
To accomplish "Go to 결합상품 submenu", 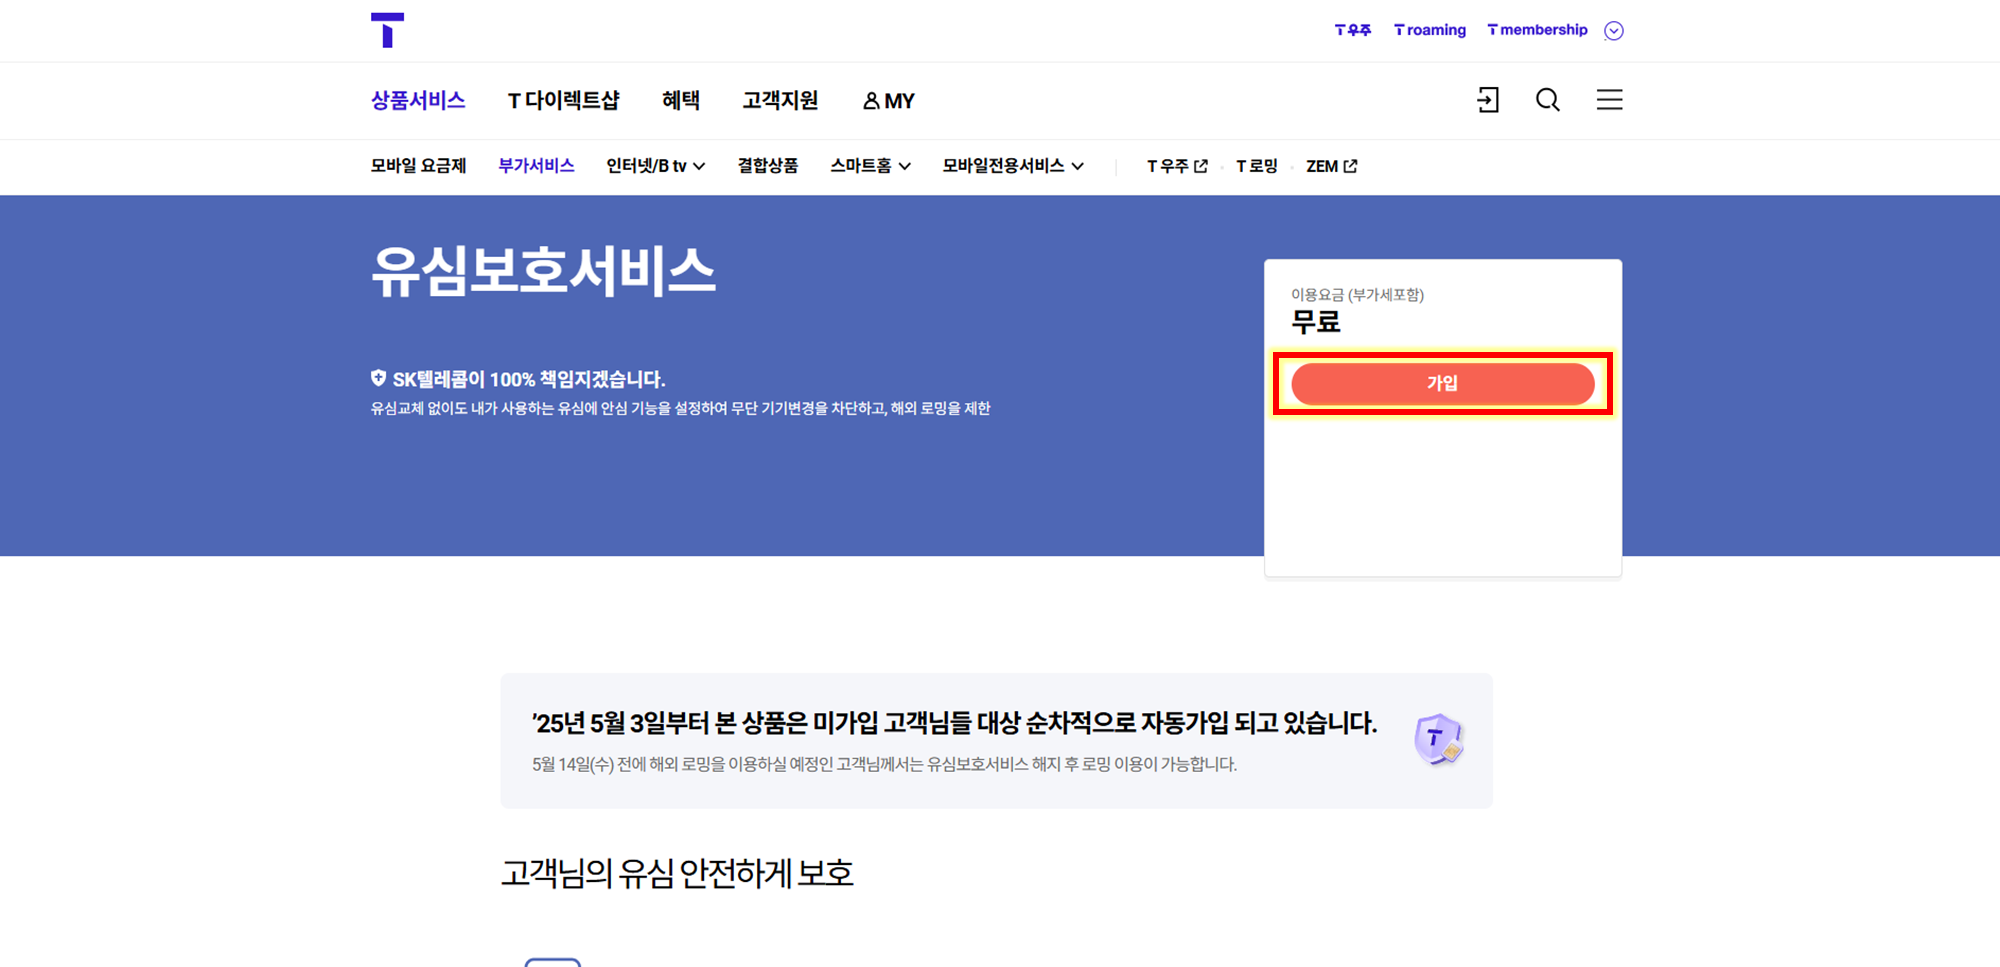I will pyautogui.click(x=768, y=166).
